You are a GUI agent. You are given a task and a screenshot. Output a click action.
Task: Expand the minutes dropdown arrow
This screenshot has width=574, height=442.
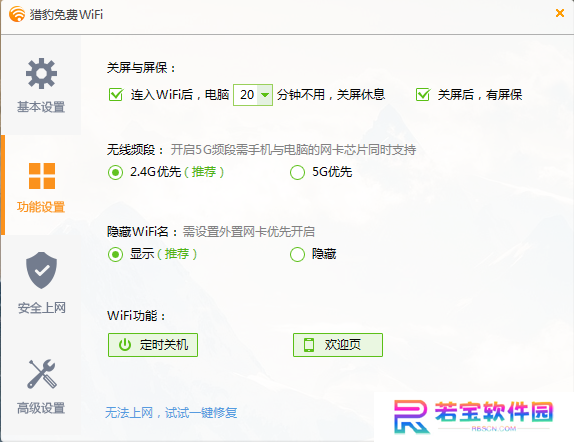coord(265,95)
